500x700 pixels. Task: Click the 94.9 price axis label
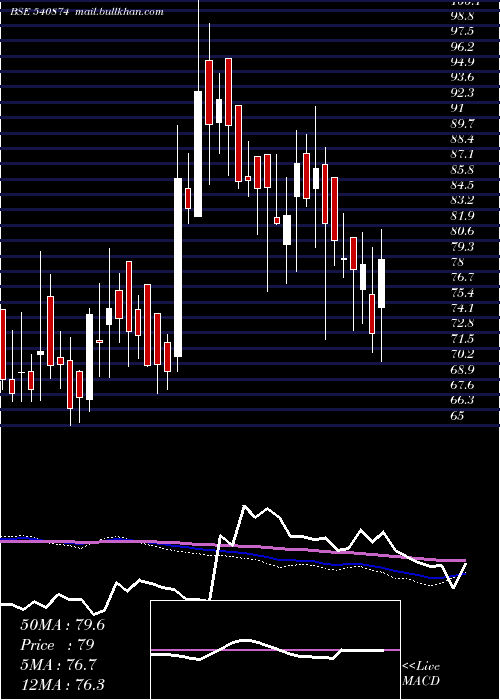(x=462, y=62)
